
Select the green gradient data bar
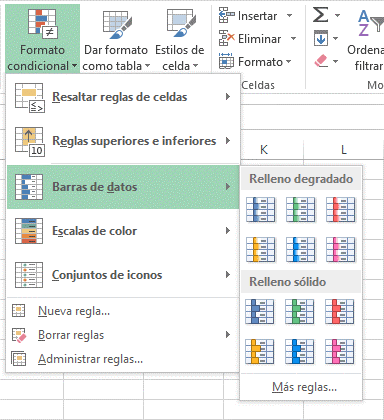[x=301, y=210]
